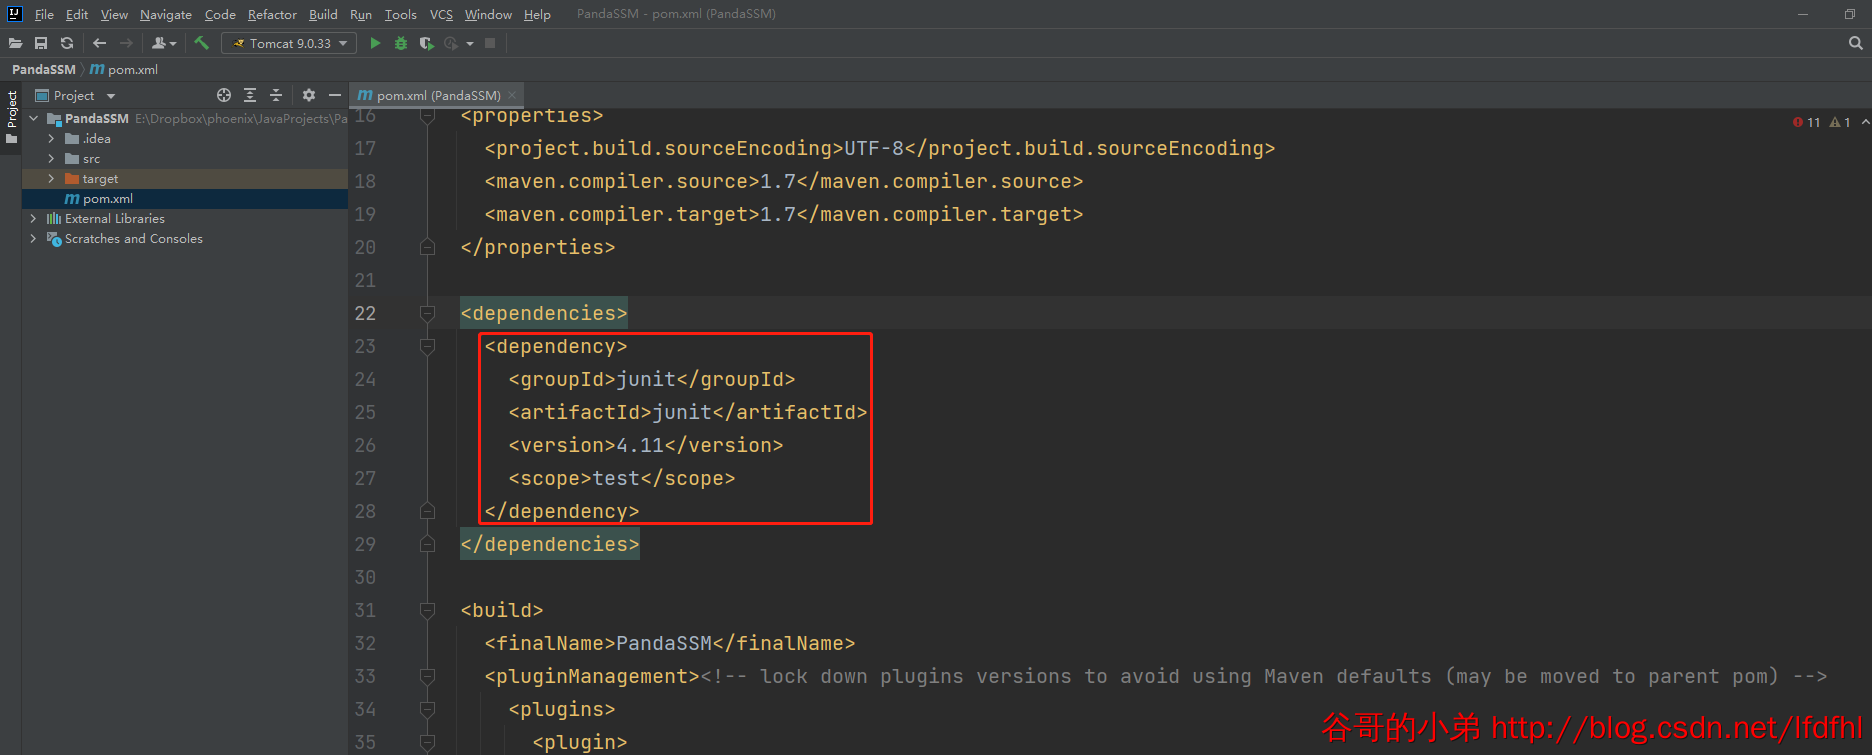Screen dimensions: 1872x755
Task: Open the Run menu
Action: click(361, 14)
